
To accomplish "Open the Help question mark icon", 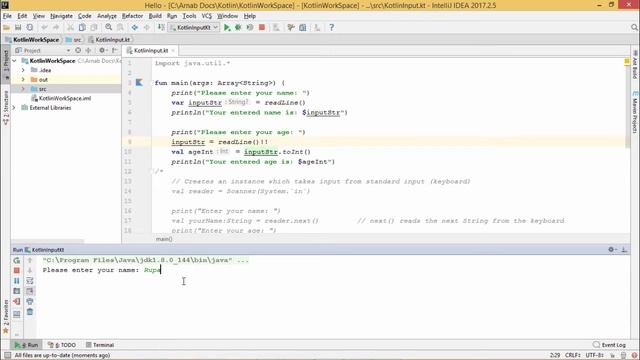I will click(x=331, y=27).
